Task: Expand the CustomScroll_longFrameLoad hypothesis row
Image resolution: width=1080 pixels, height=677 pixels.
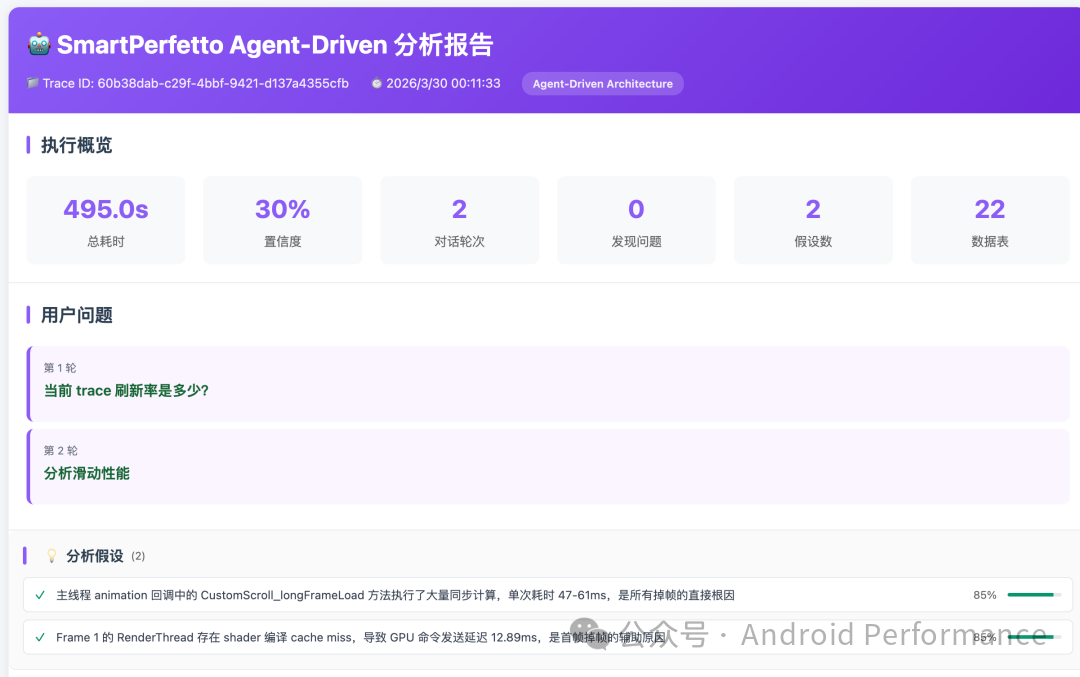Action: 548,595
